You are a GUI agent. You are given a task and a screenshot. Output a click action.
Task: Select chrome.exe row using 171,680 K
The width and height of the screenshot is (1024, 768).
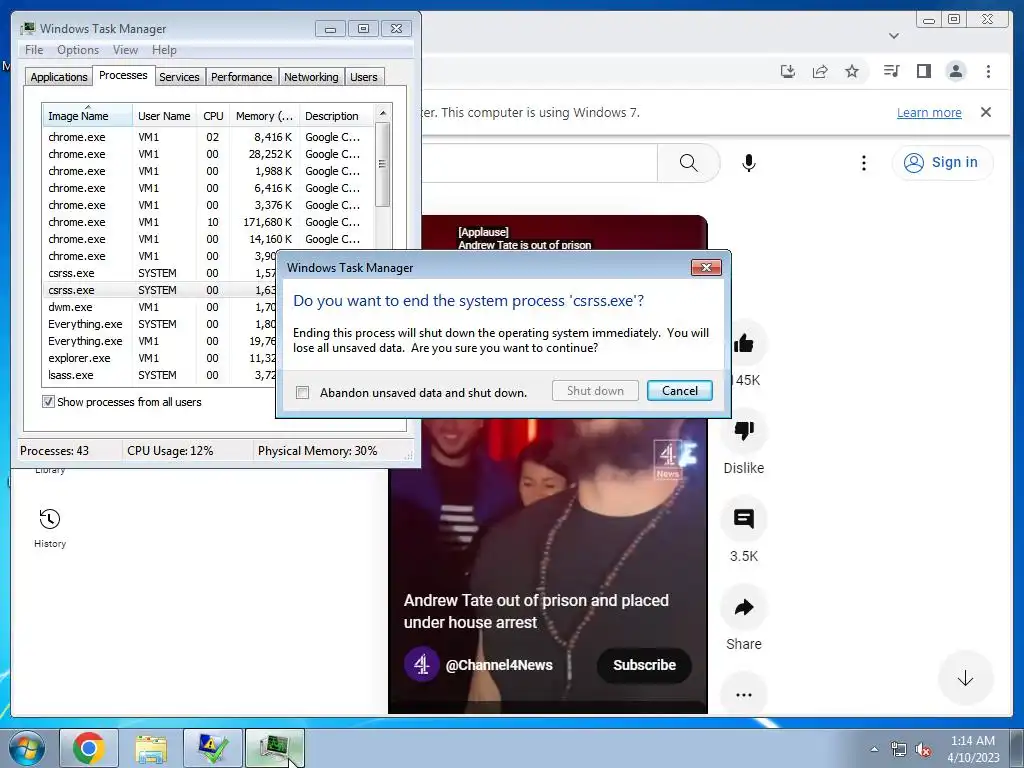pyautogui.click(x=209, y=222)
